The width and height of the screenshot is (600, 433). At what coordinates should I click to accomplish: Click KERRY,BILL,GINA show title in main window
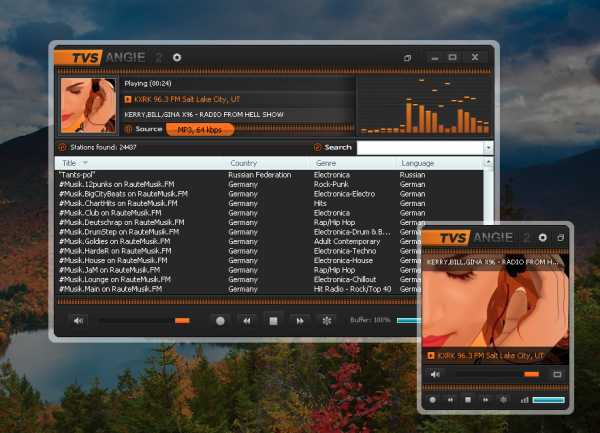coord(204,114)
